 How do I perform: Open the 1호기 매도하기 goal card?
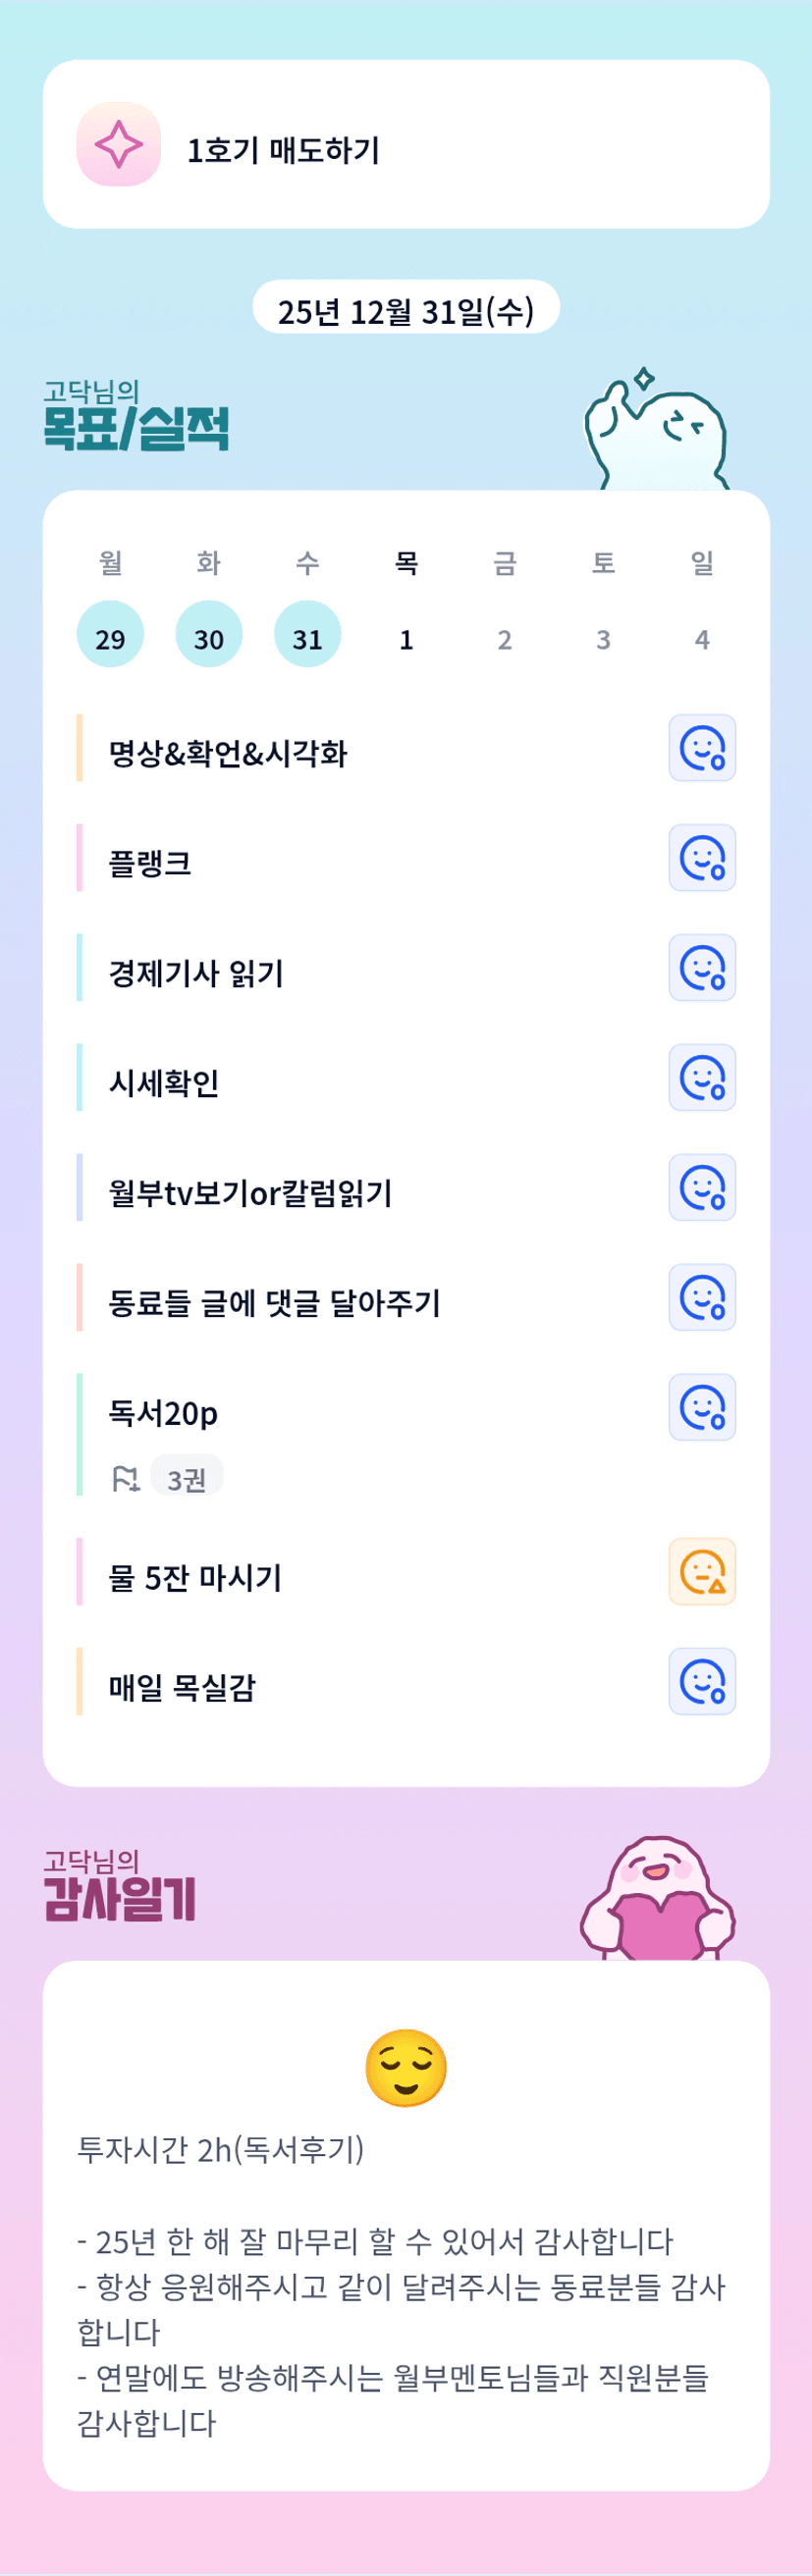coord(406,145)
